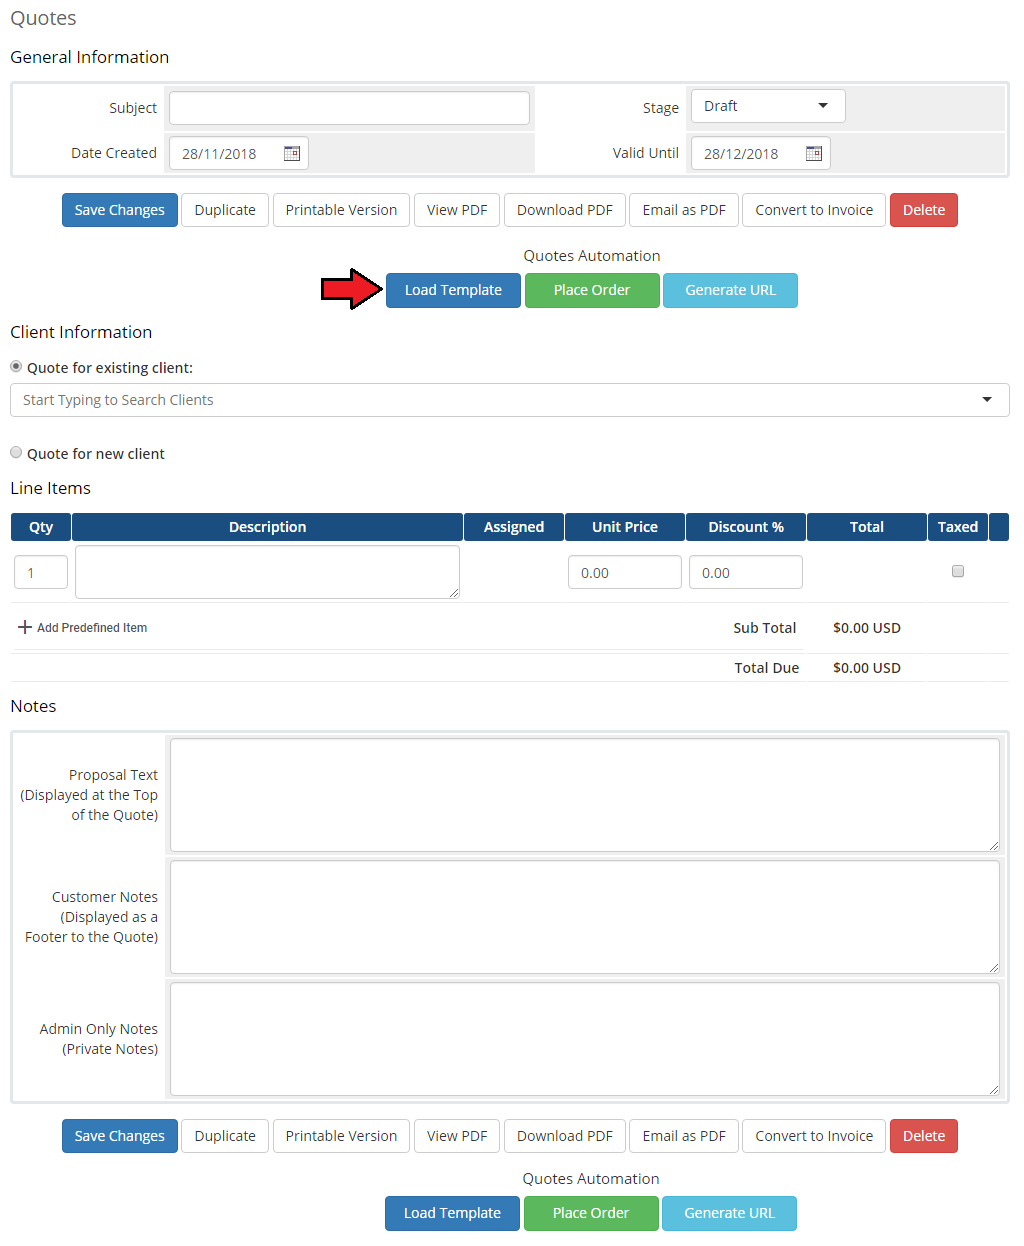The height and width of the screenshot is (1246, 1024).
Task: Click the Sub Total value $0.00 USD
Action: 867,628
